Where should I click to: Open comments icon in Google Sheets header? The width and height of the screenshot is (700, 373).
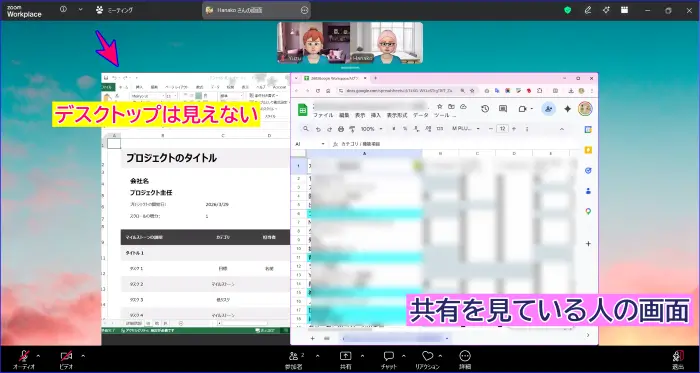coord(503,109)
